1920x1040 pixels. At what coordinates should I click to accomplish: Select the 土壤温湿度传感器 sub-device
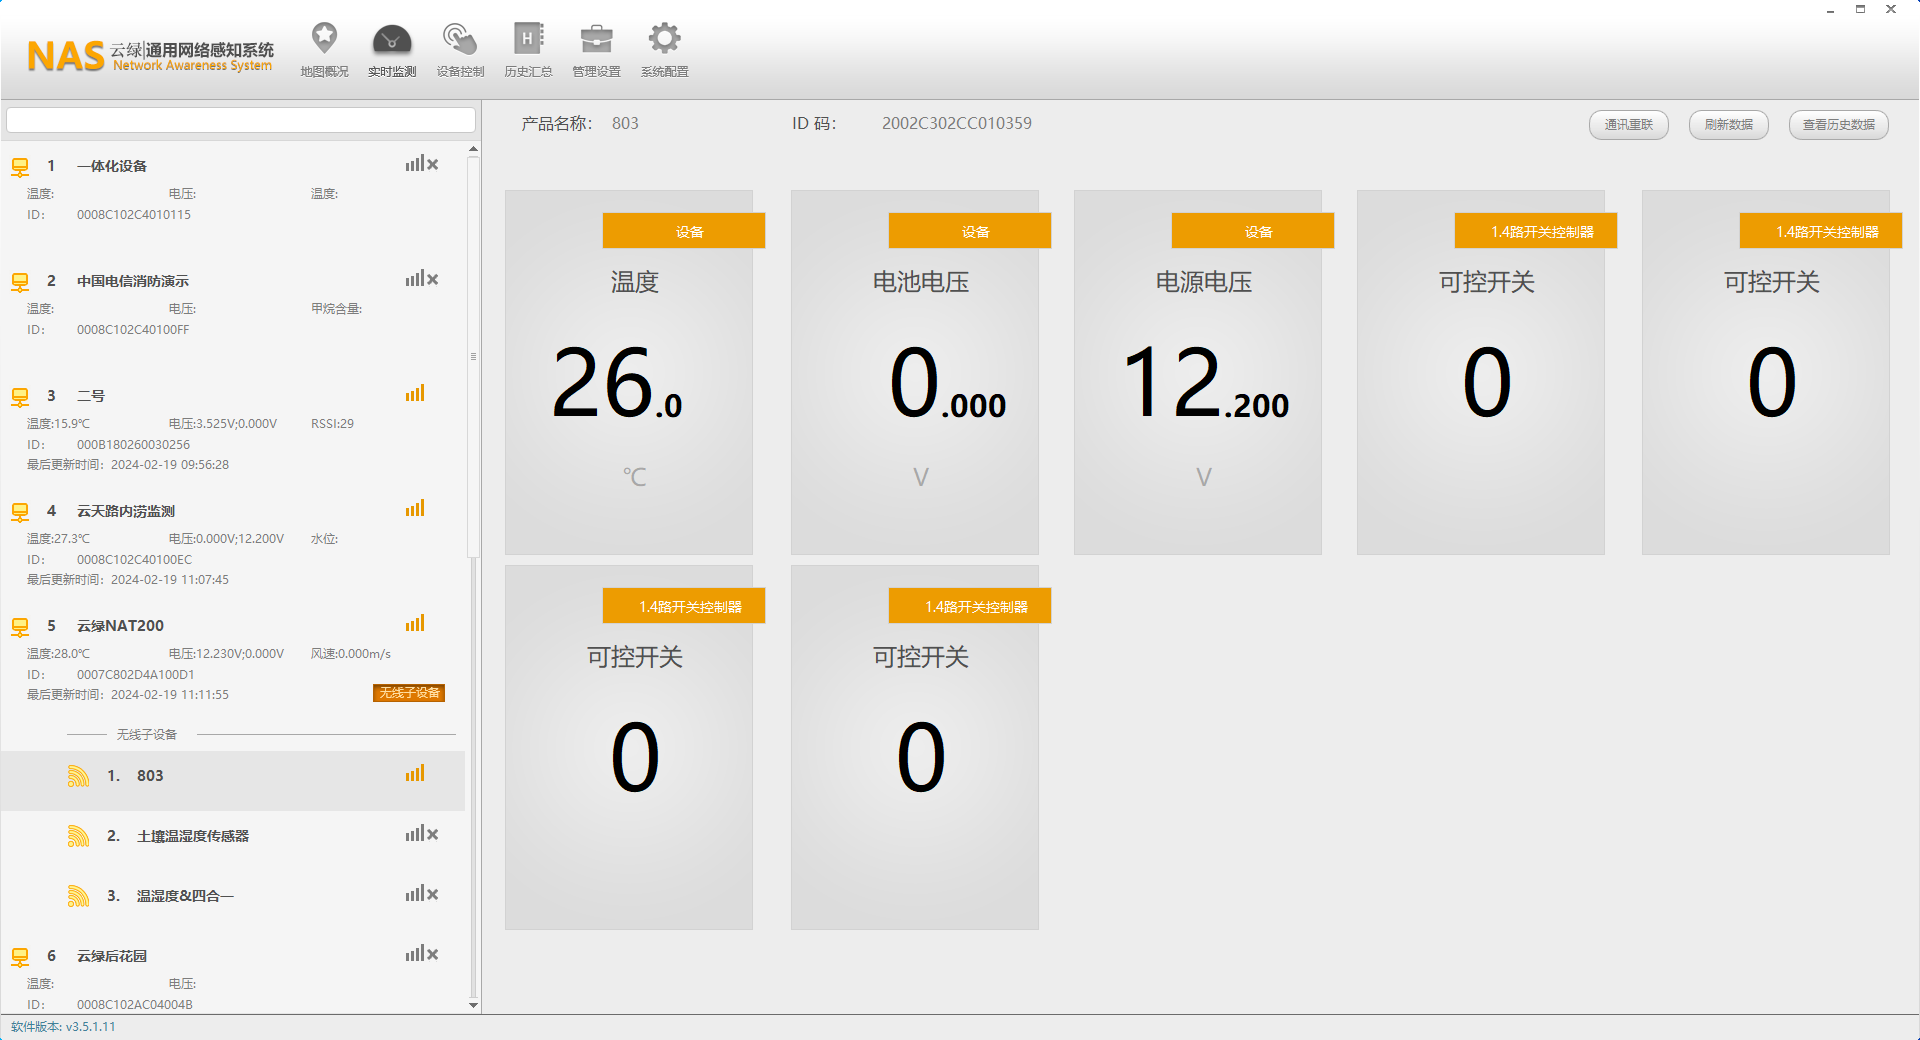193,836
